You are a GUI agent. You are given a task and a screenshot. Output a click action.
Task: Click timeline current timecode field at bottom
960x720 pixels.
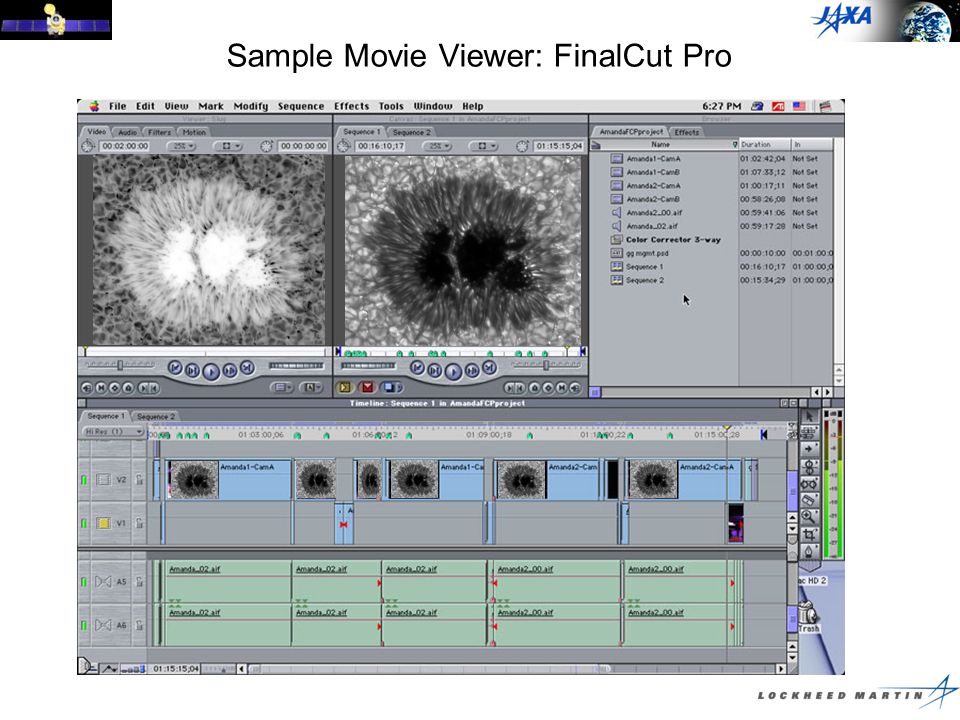[175, 669]
